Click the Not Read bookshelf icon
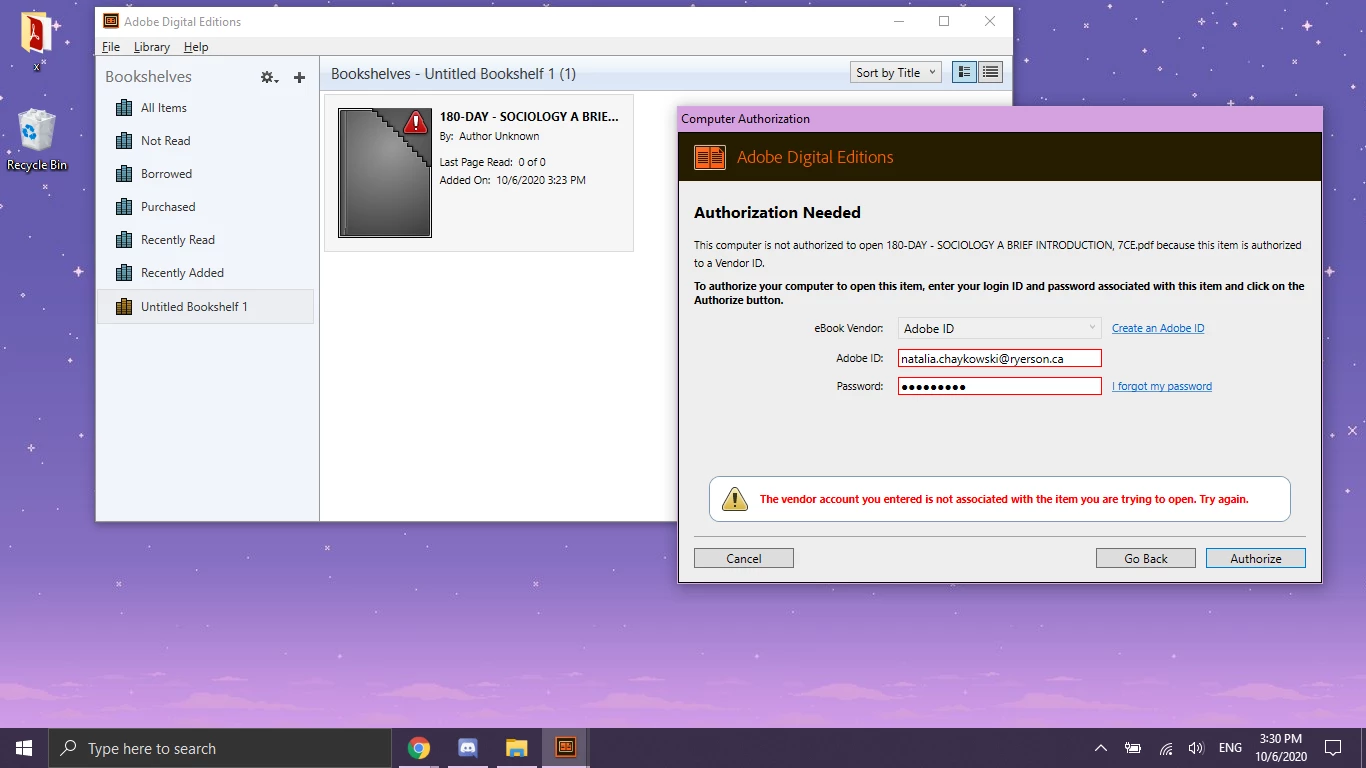The height and width of the screenshot is (768, 1366). (x=124, y=141)
